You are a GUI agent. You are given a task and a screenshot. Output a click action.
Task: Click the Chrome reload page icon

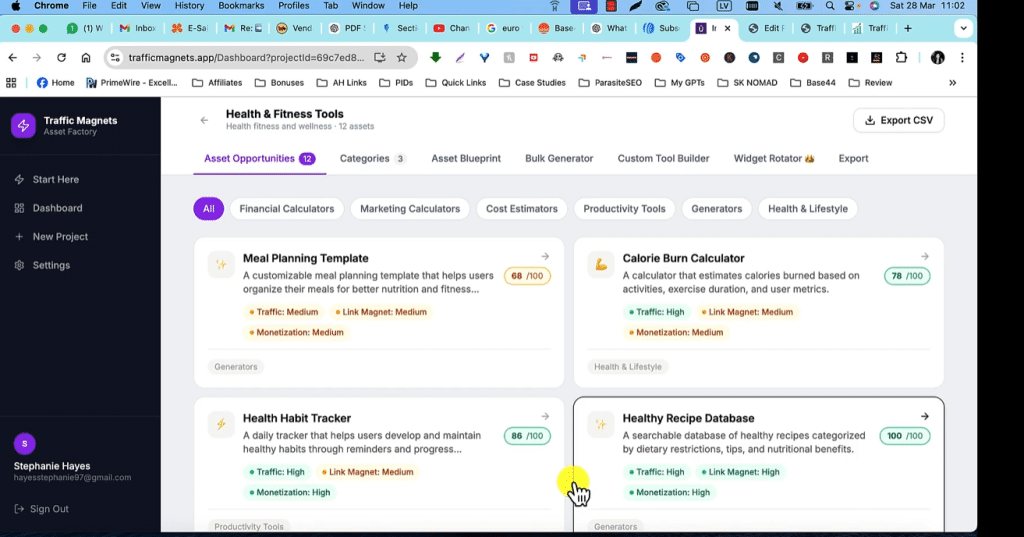(x=62, y=57)
